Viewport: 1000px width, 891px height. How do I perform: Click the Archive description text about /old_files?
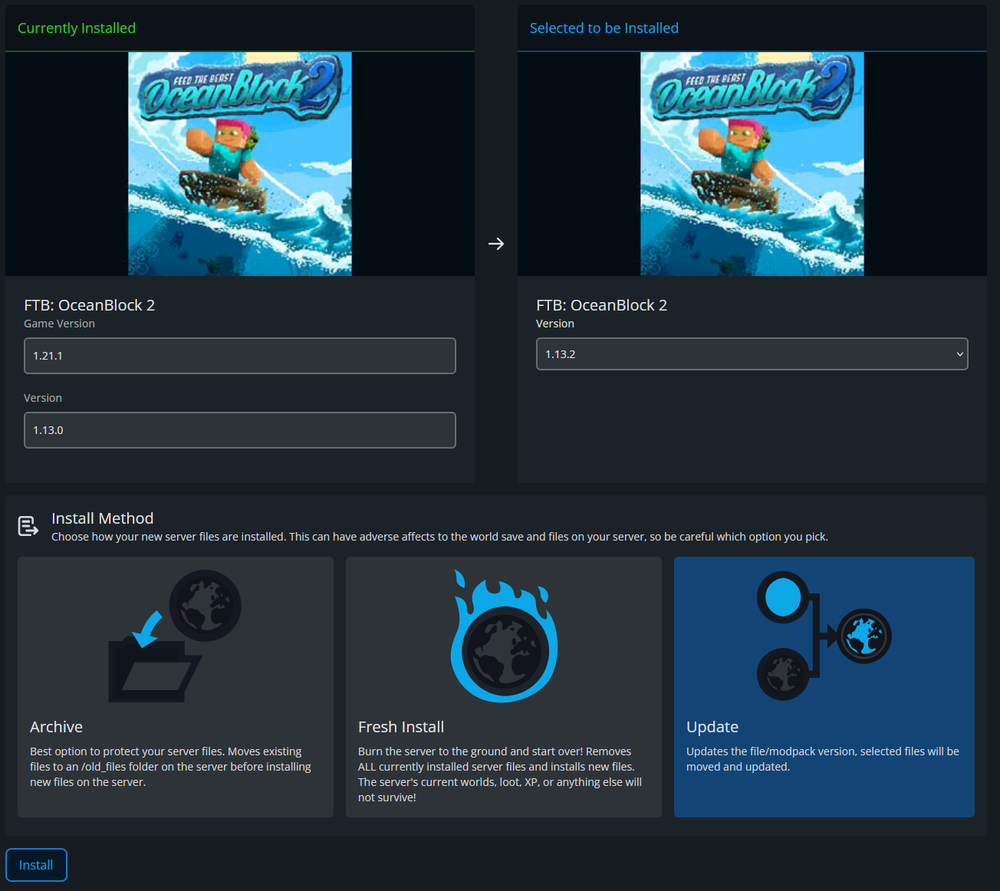tap(170, 767)
